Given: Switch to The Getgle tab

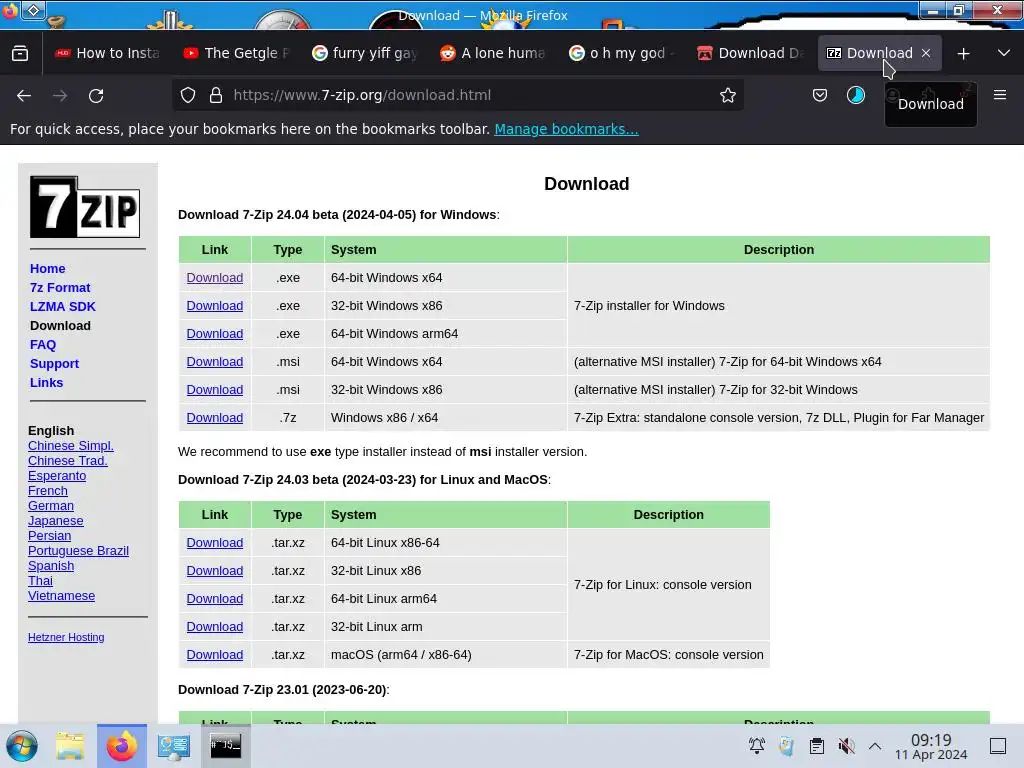Looking at the screenshot, I should coord(237,53).
